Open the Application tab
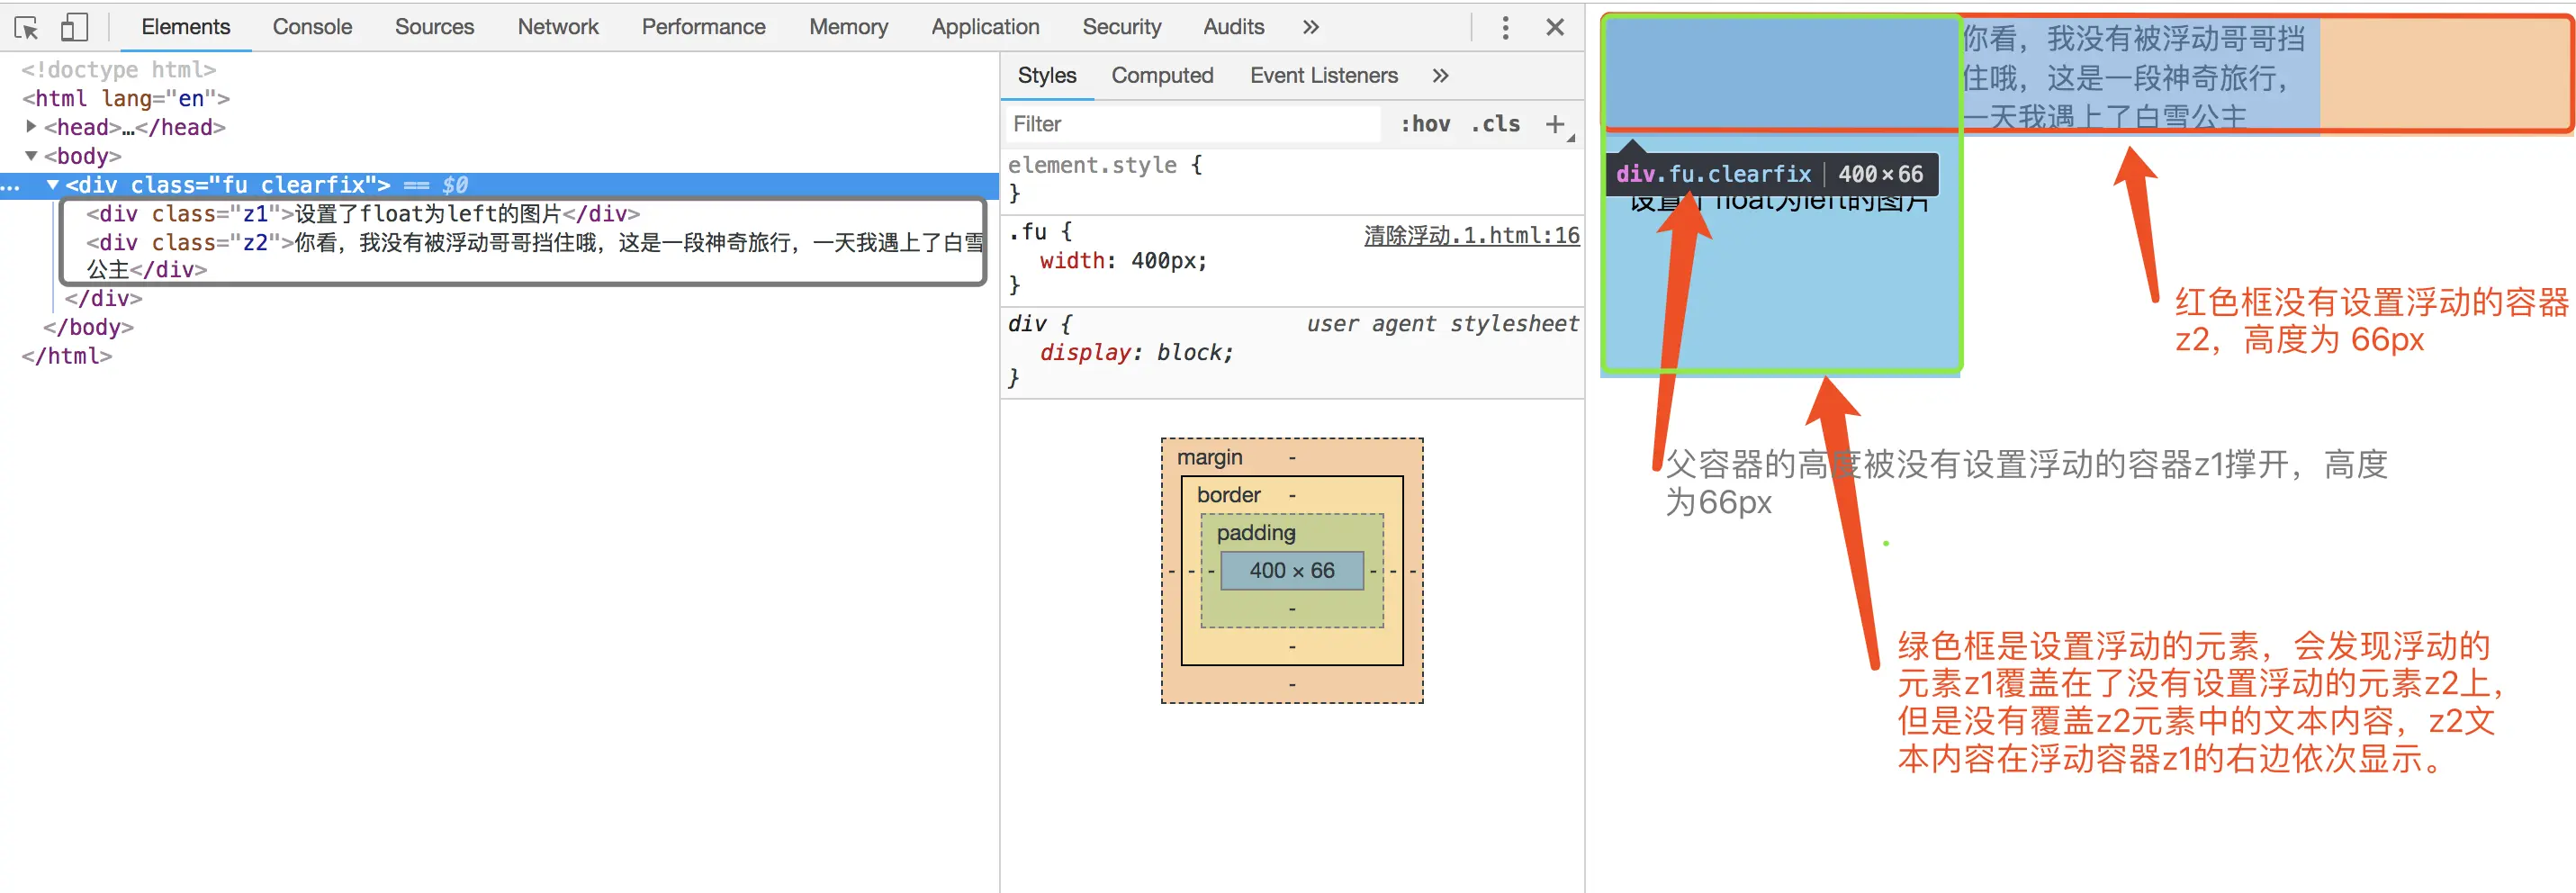This screenshot has width=2576, height=893. [x=985, y=27]
